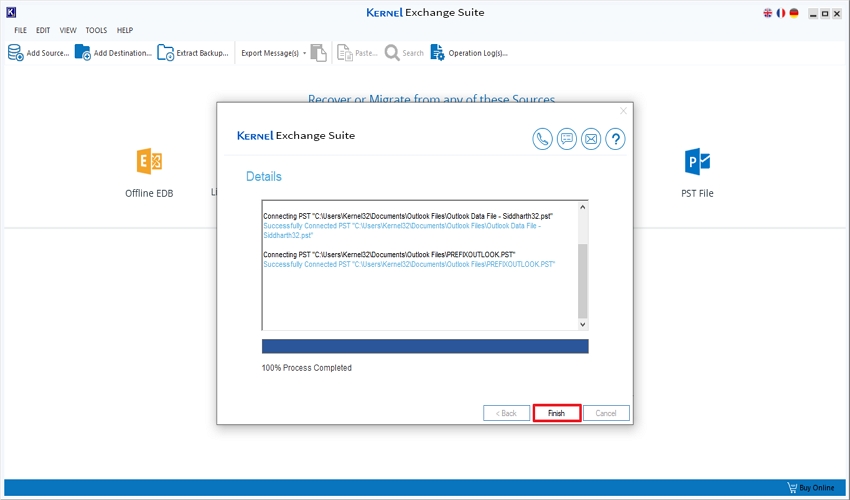Click the log scrollbar up arrow
The height and width of the screenshot is (500, 850).
point(583,207)
